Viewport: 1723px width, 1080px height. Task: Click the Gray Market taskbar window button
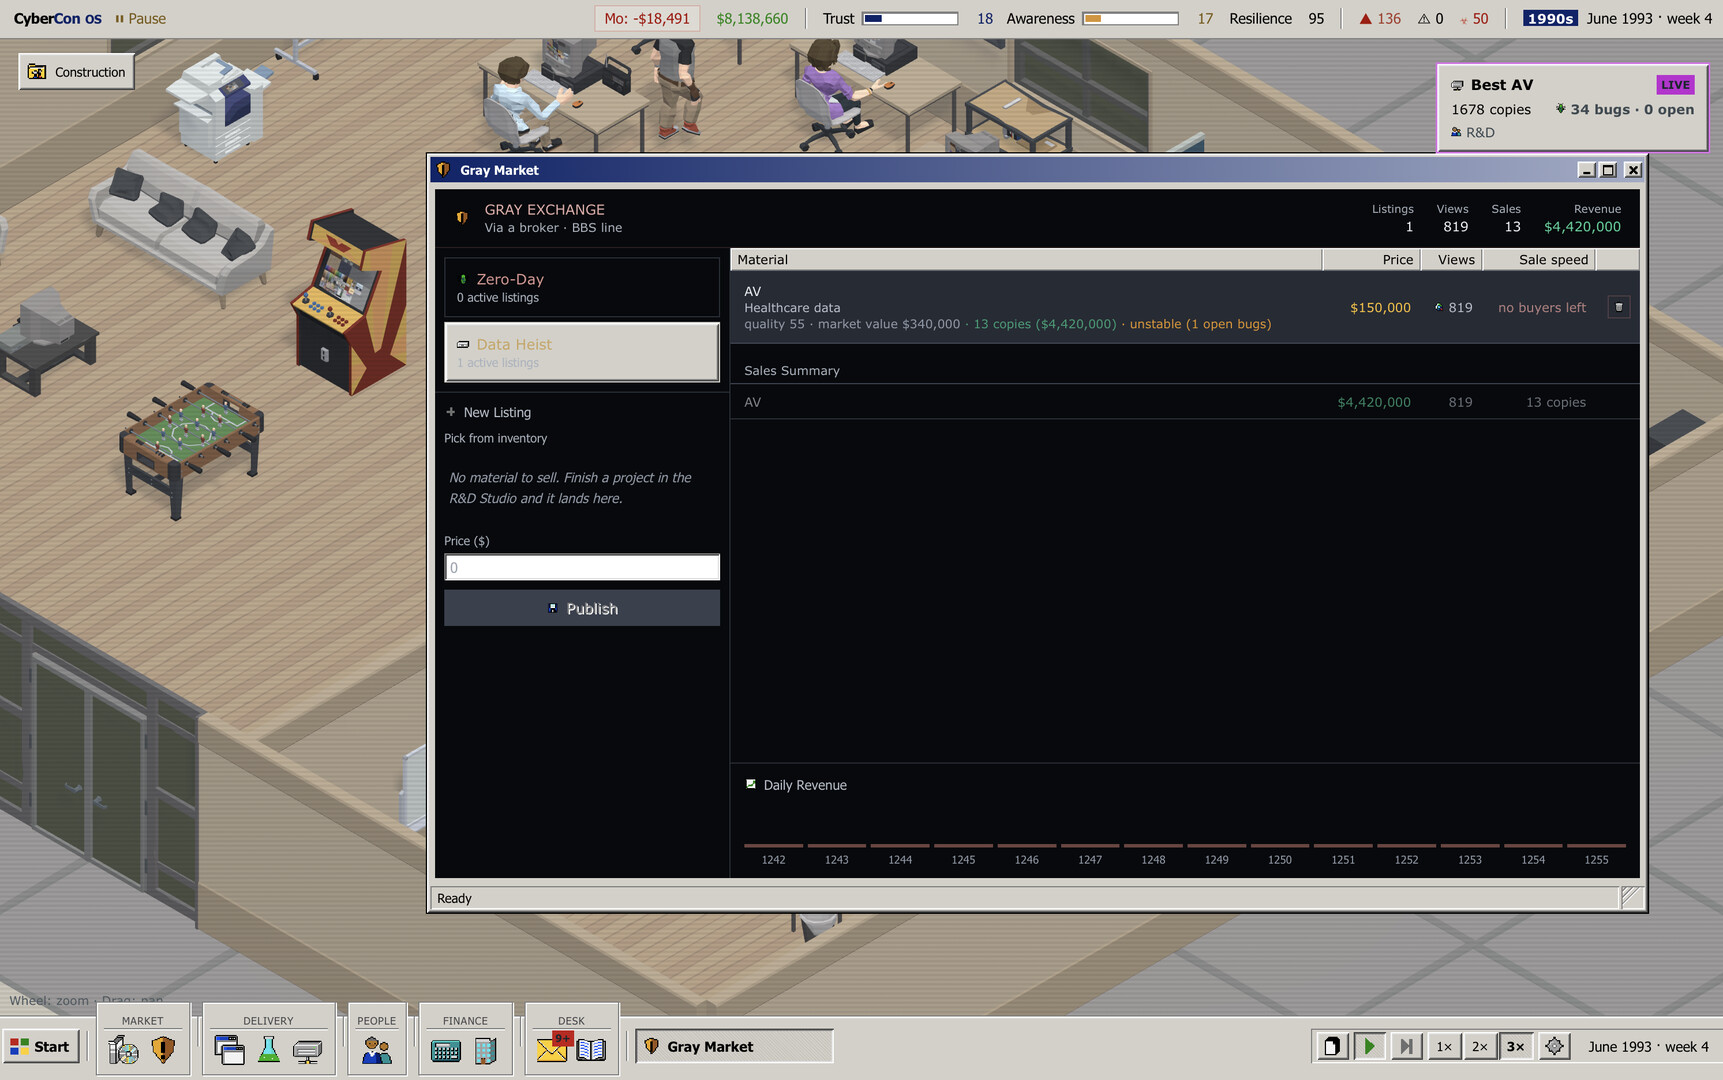tap(734, 1046)
